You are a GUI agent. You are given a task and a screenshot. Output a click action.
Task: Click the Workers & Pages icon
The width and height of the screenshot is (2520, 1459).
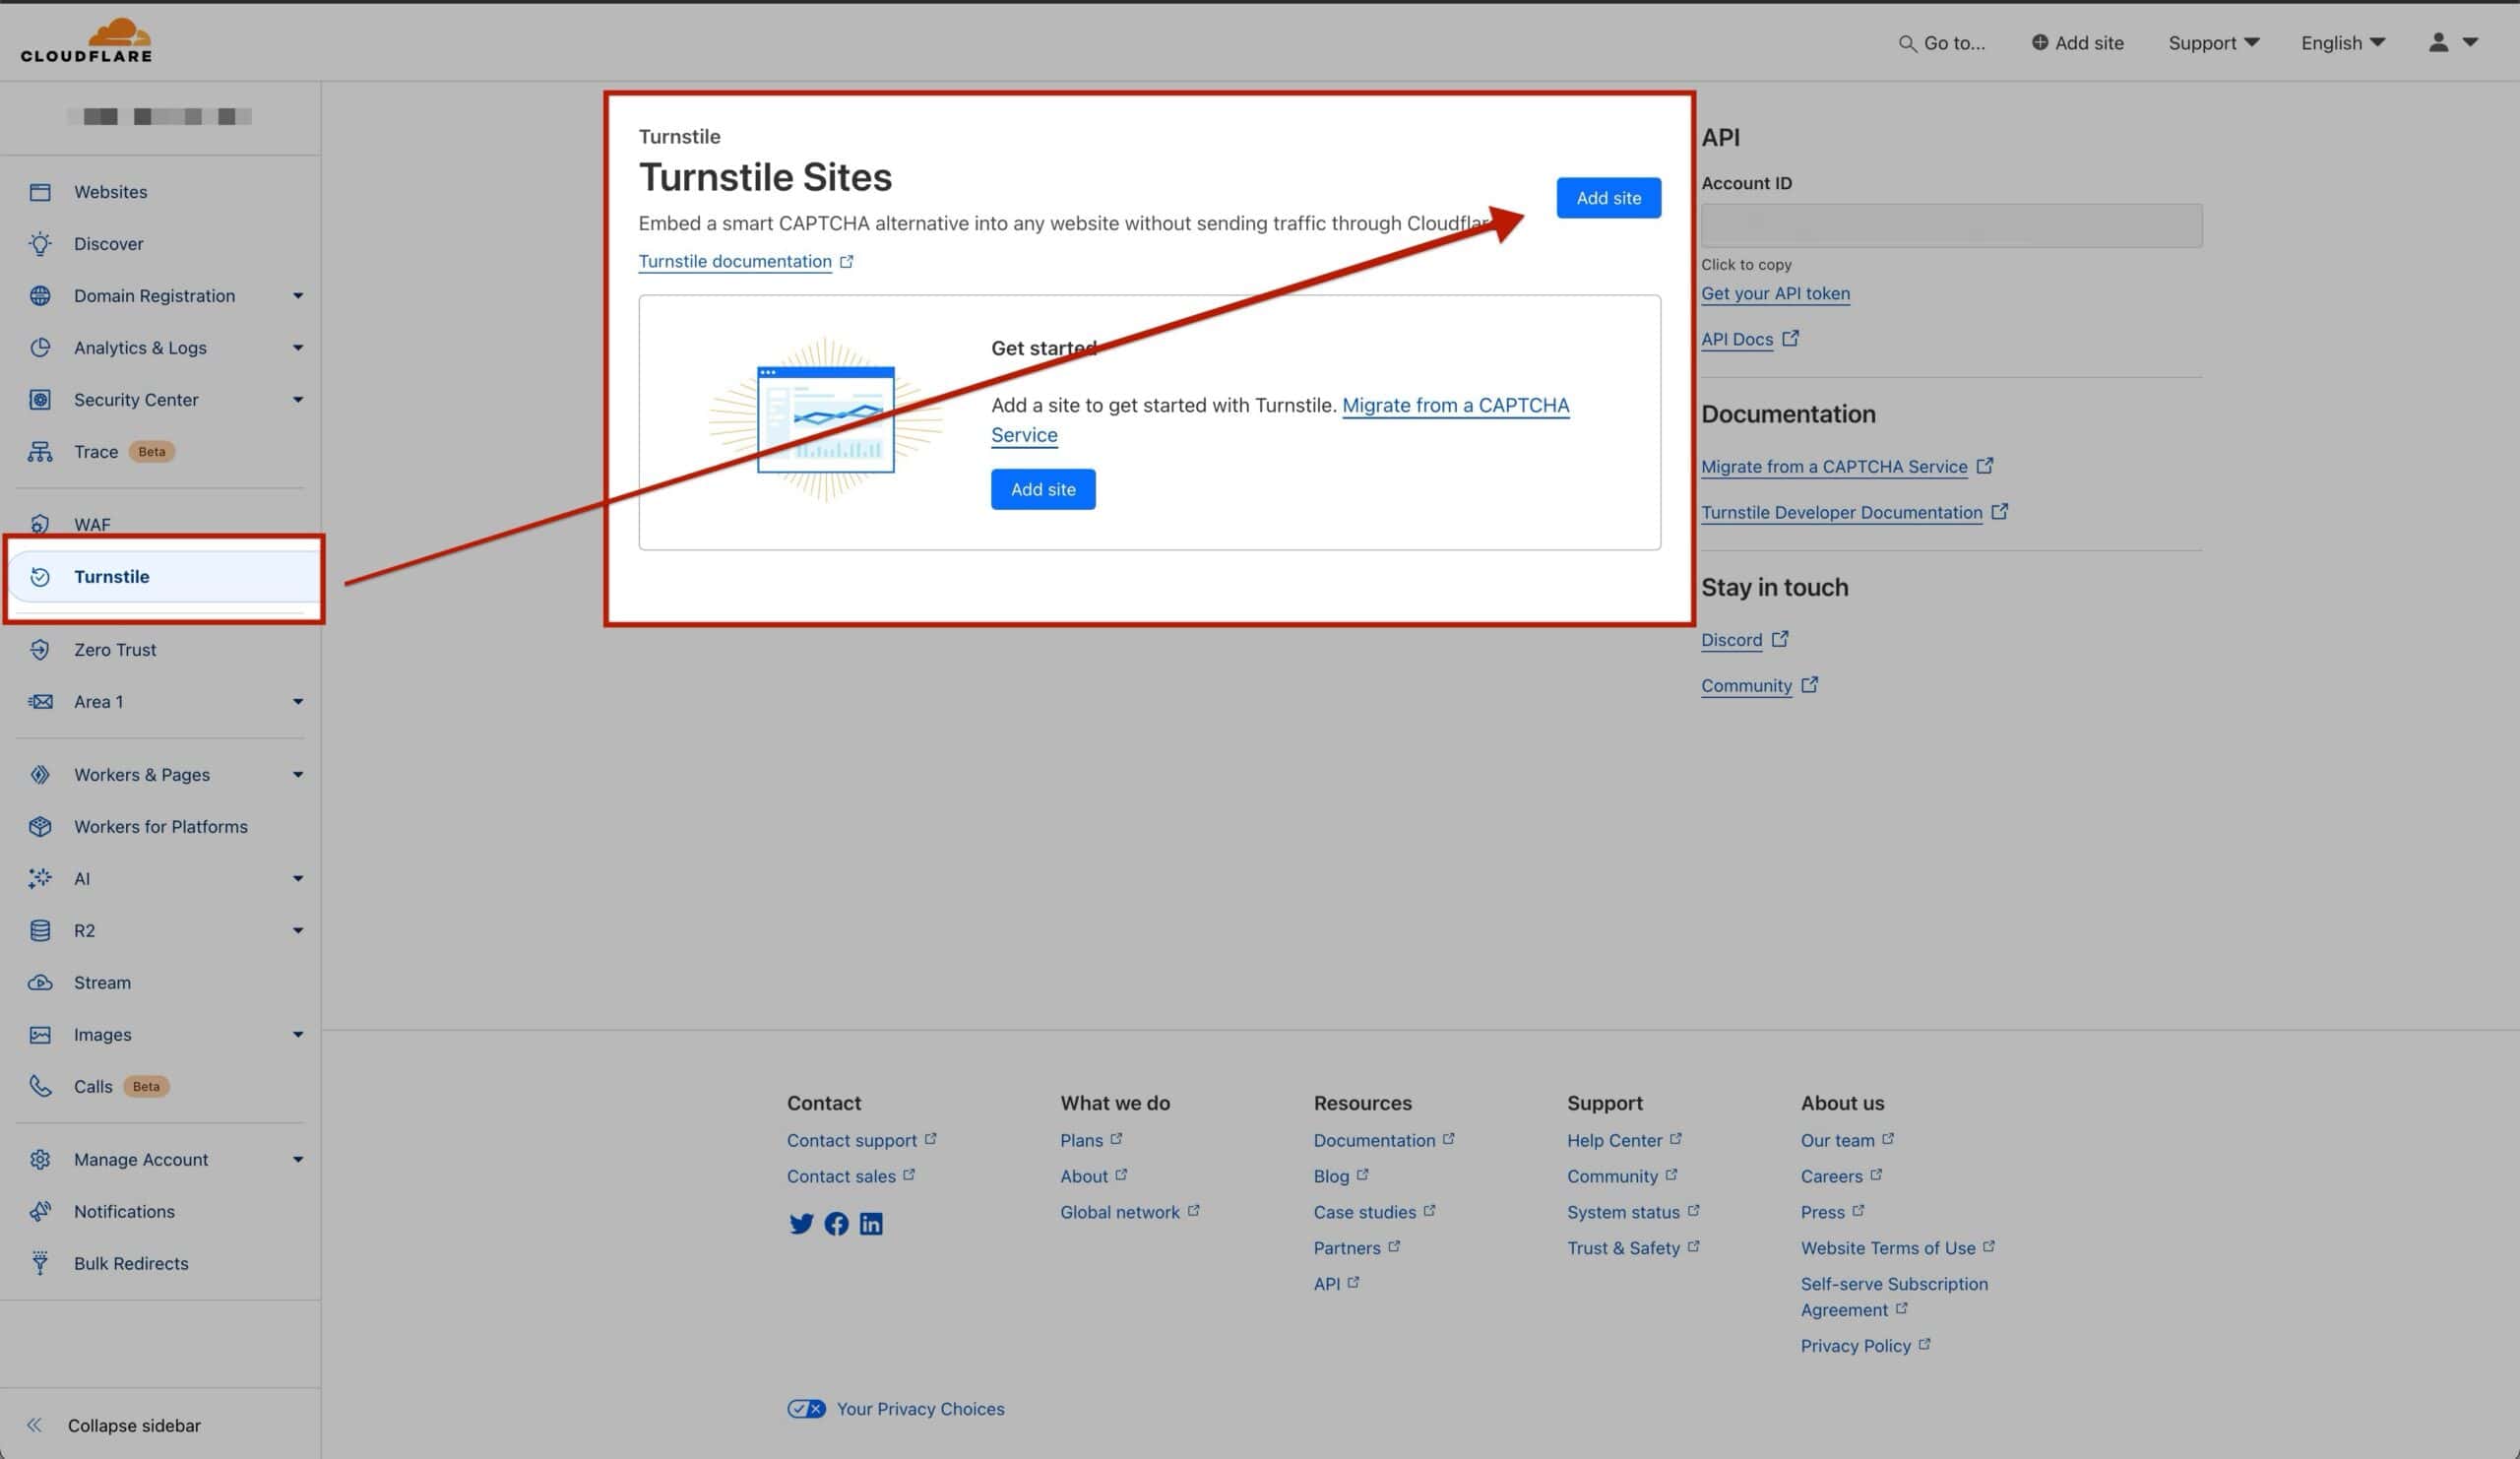(x=40, y=775)
